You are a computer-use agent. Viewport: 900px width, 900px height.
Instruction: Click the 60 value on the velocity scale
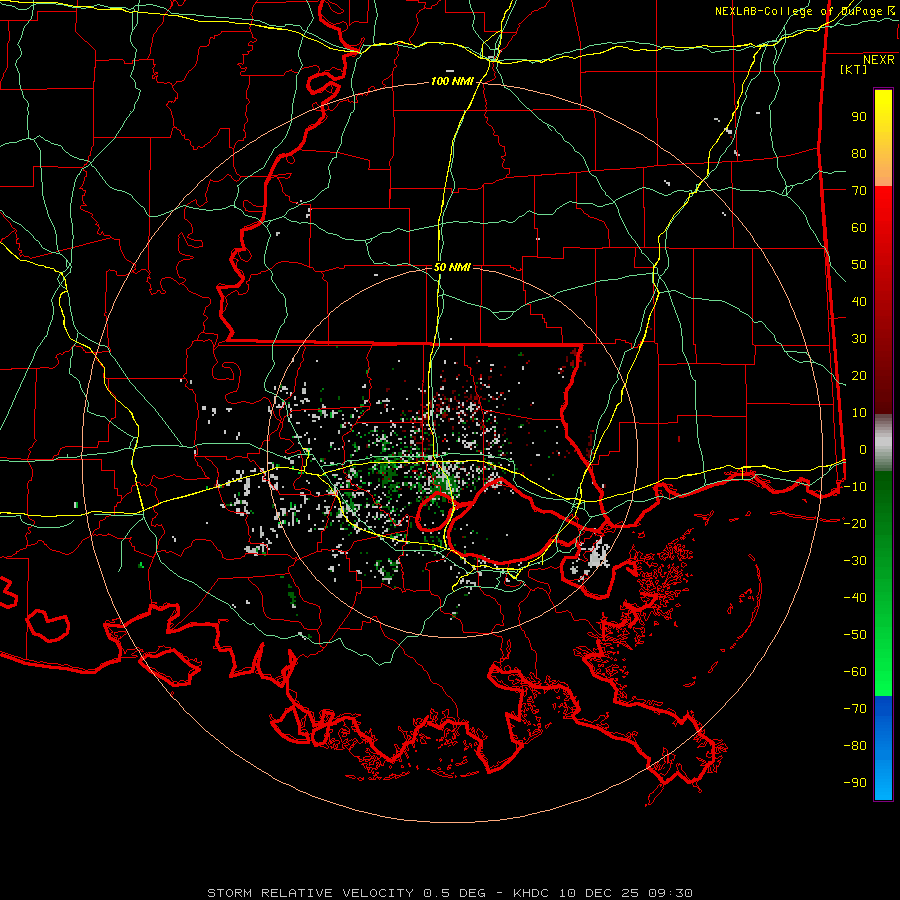(x=859, y=228)
